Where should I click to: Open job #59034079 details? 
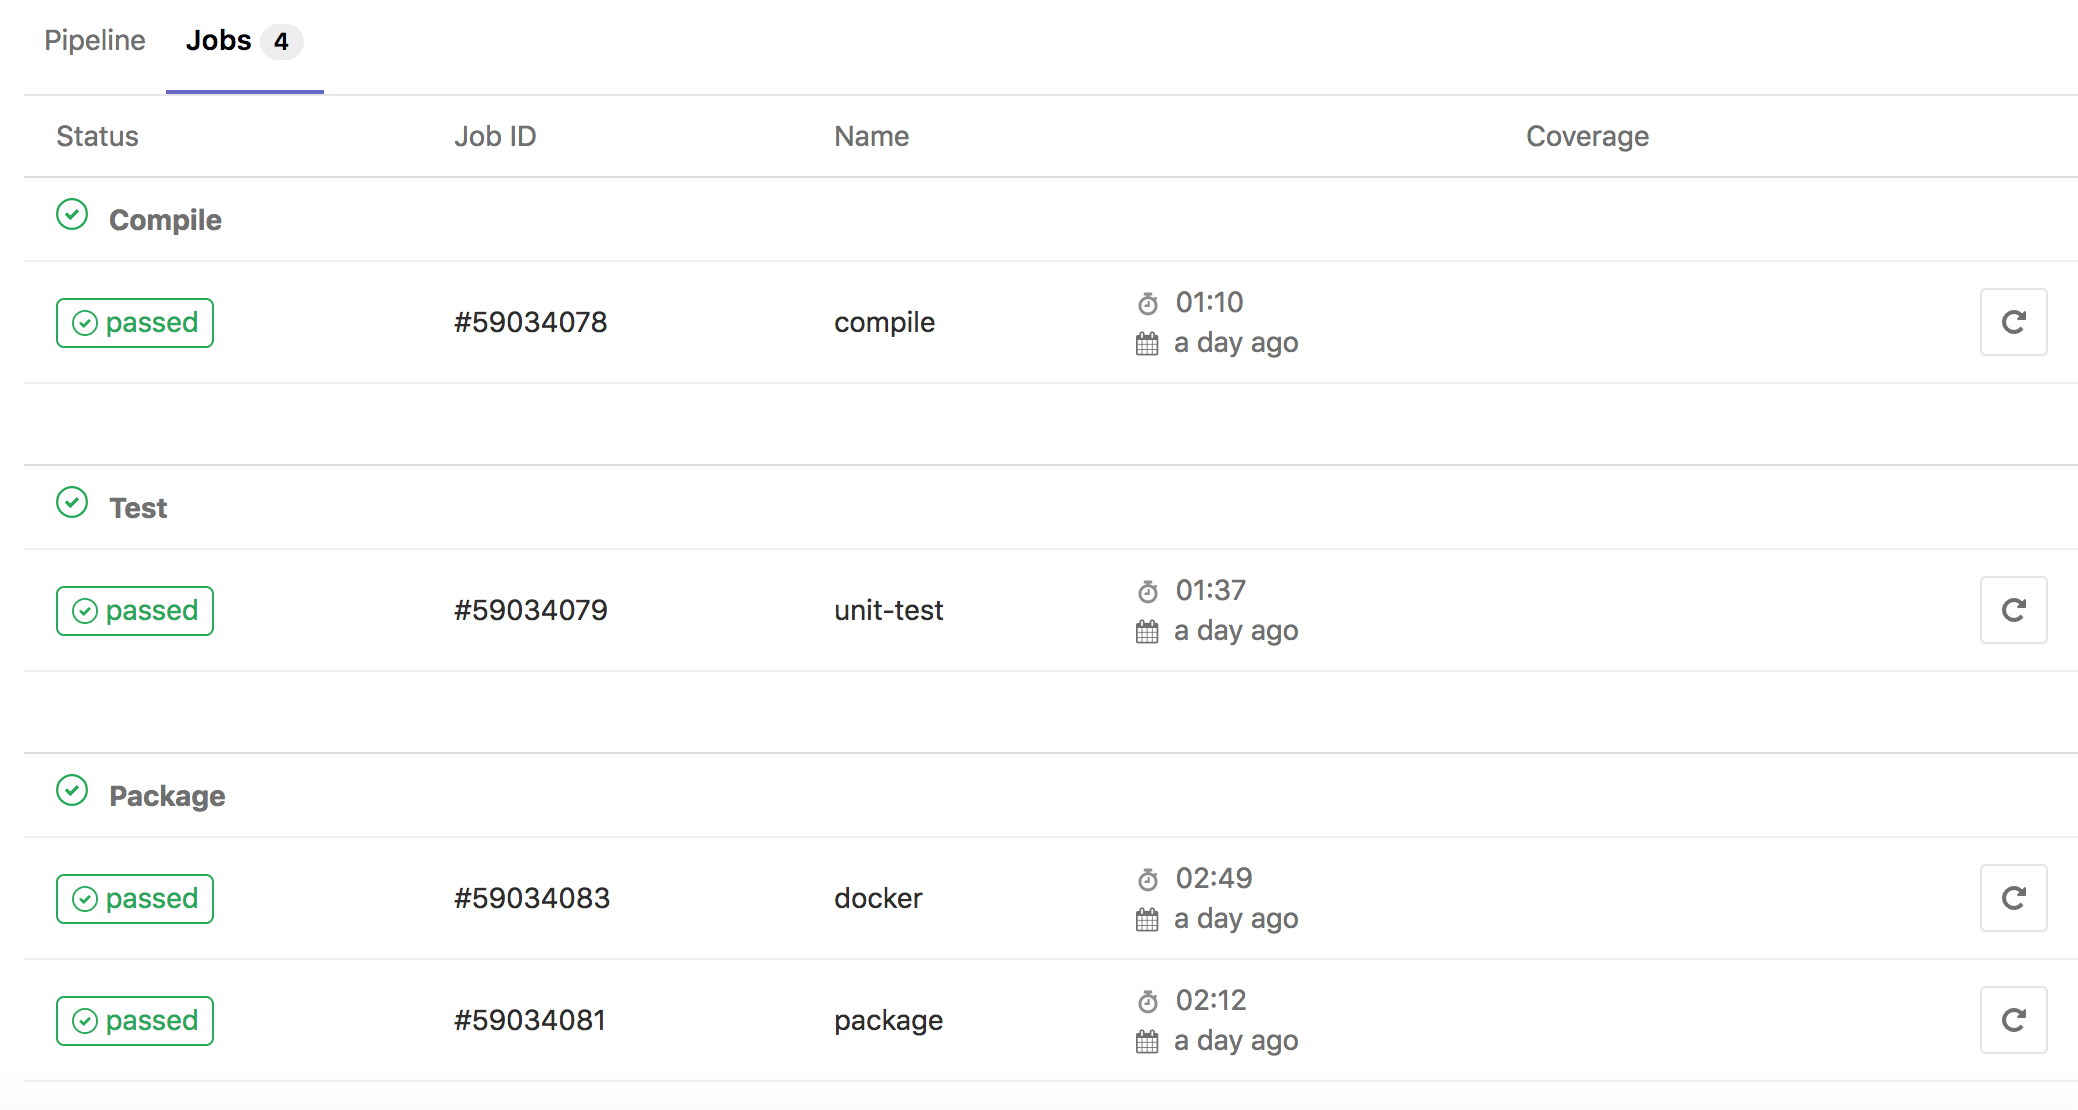pos(530,610)
